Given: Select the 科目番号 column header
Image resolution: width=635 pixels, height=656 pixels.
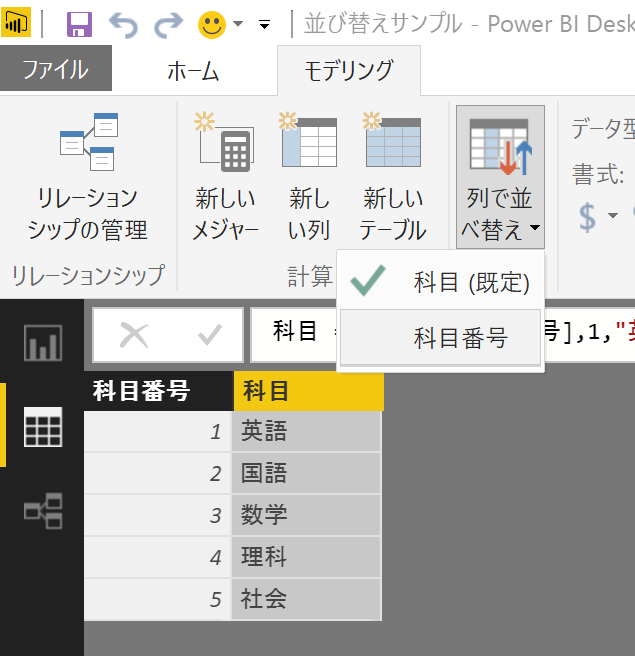Looking at the screenshot, I should pyautogui.click(x=159, y=391).
